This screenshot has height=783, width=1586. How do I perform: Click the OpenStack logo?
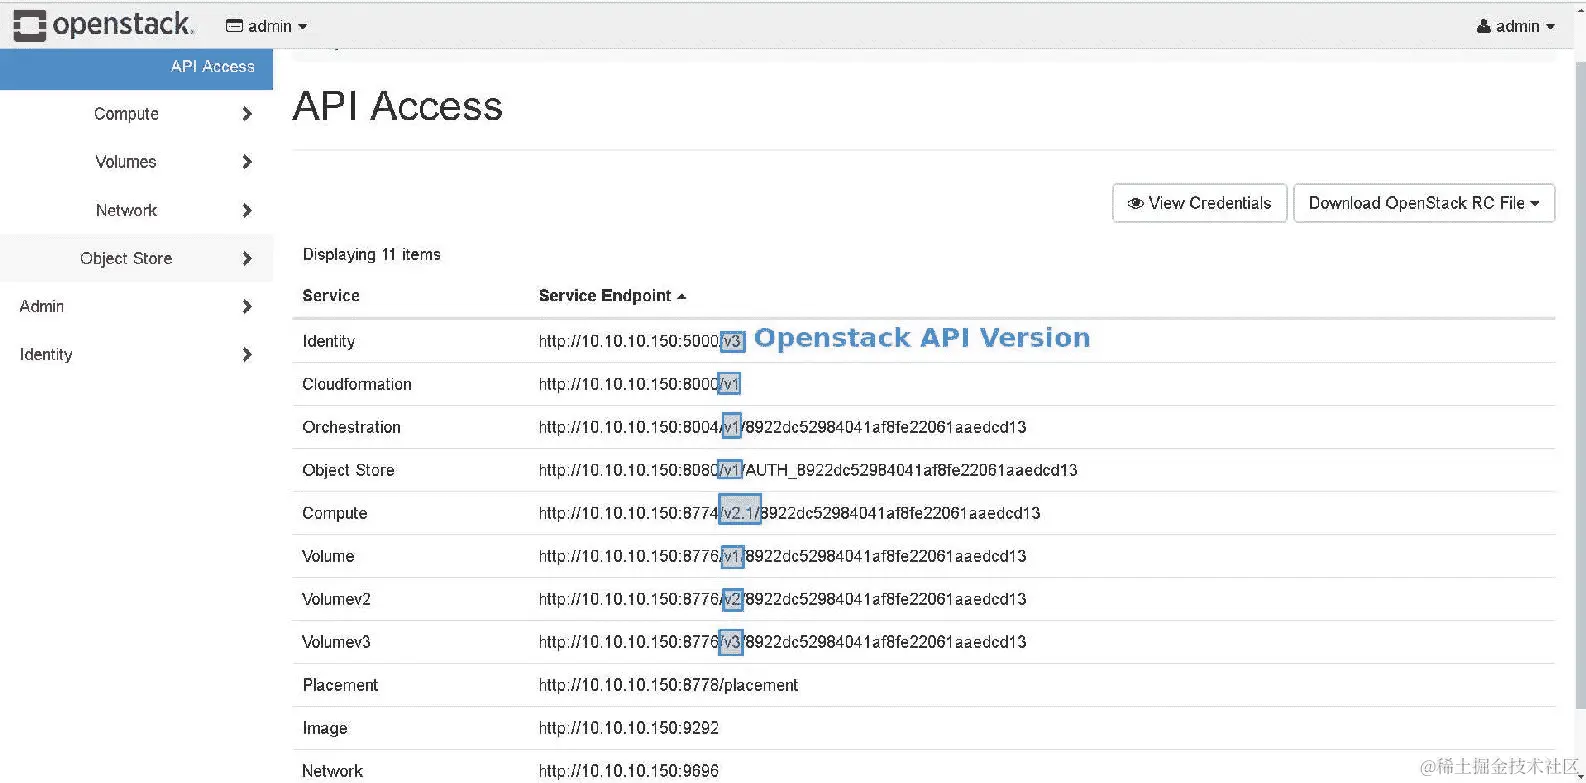(103, 25)
